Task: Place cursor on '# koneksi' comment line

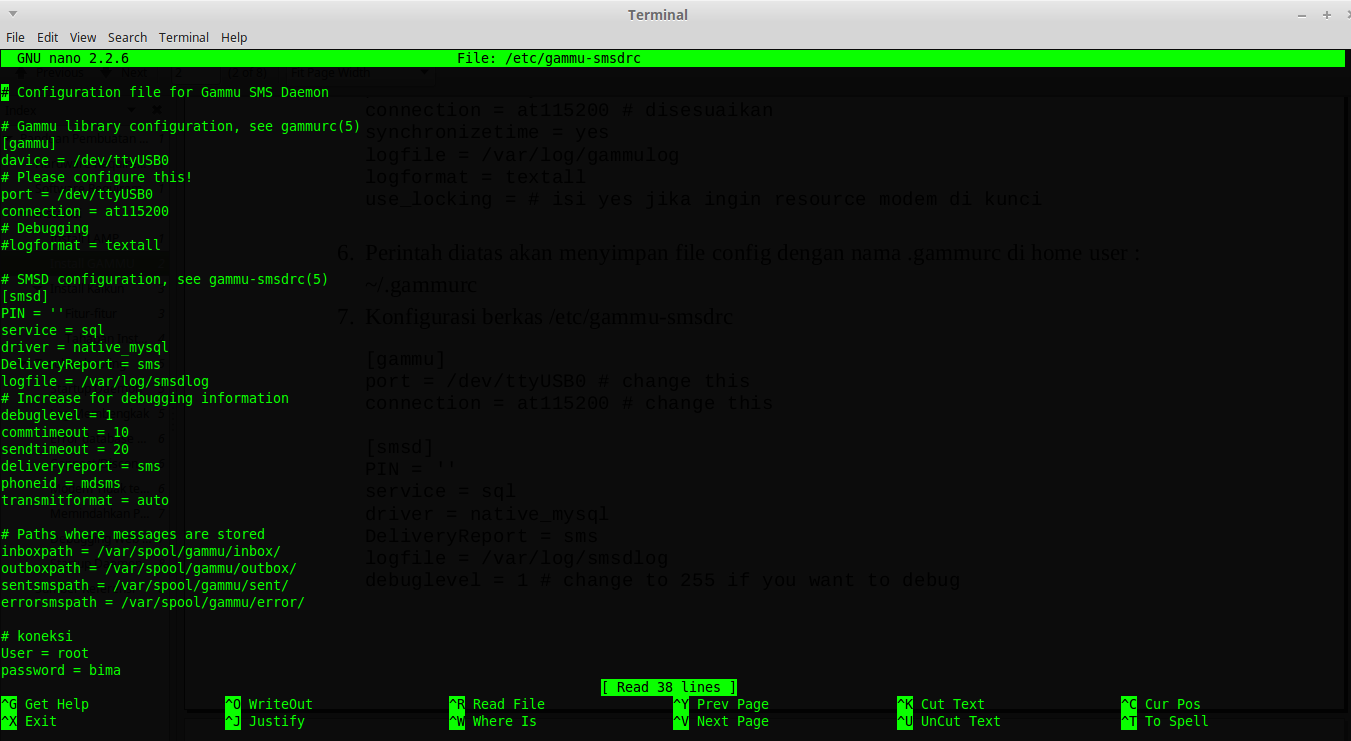Action: point(37,636)
